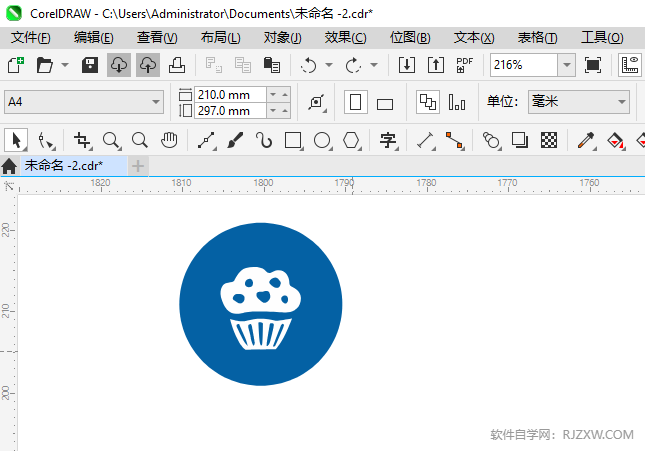
Task: Click the Print icon
Action: pyautogui.click(x=177, y=65)
